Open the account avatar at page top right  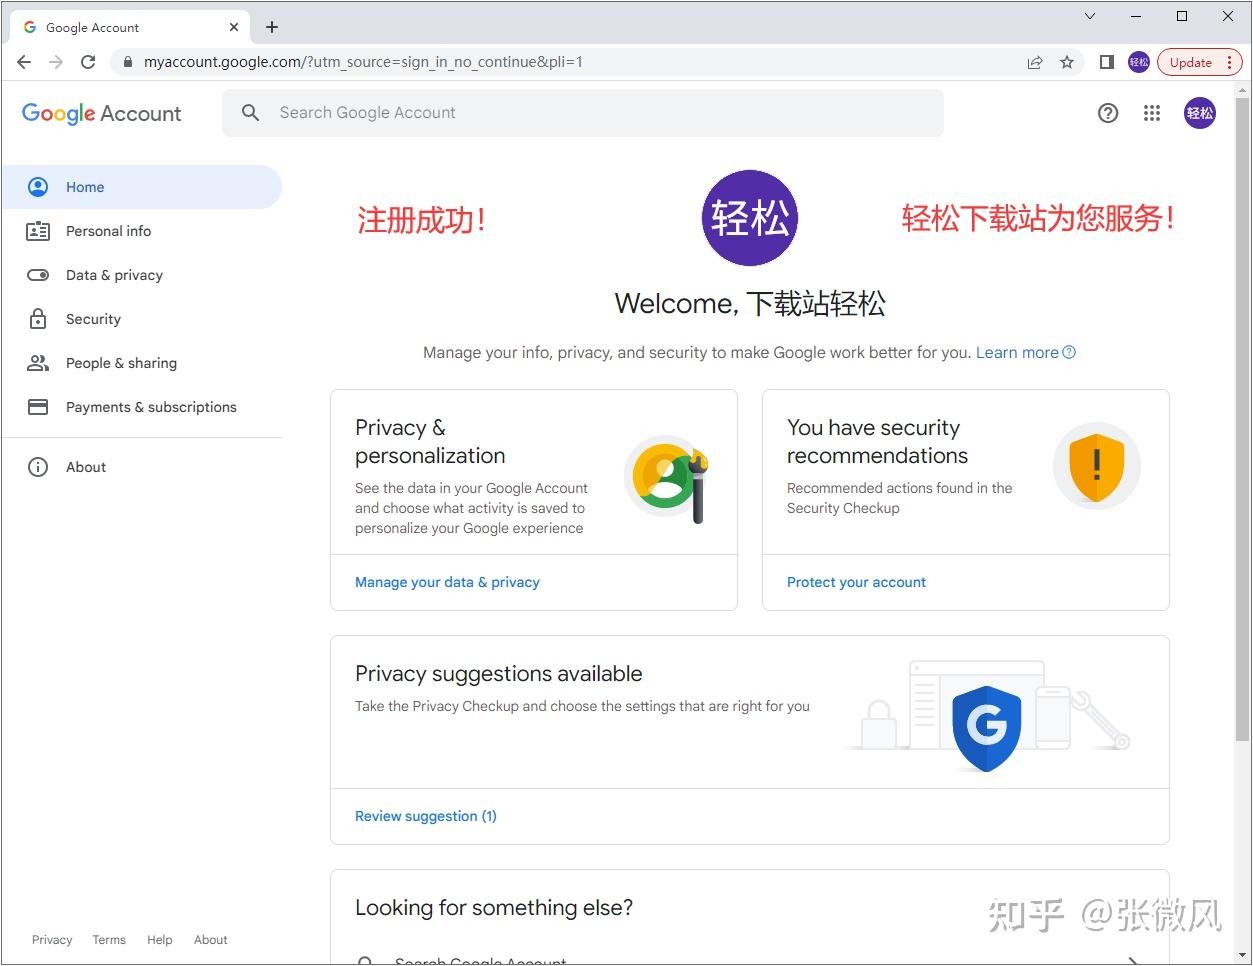(1200, 113)
